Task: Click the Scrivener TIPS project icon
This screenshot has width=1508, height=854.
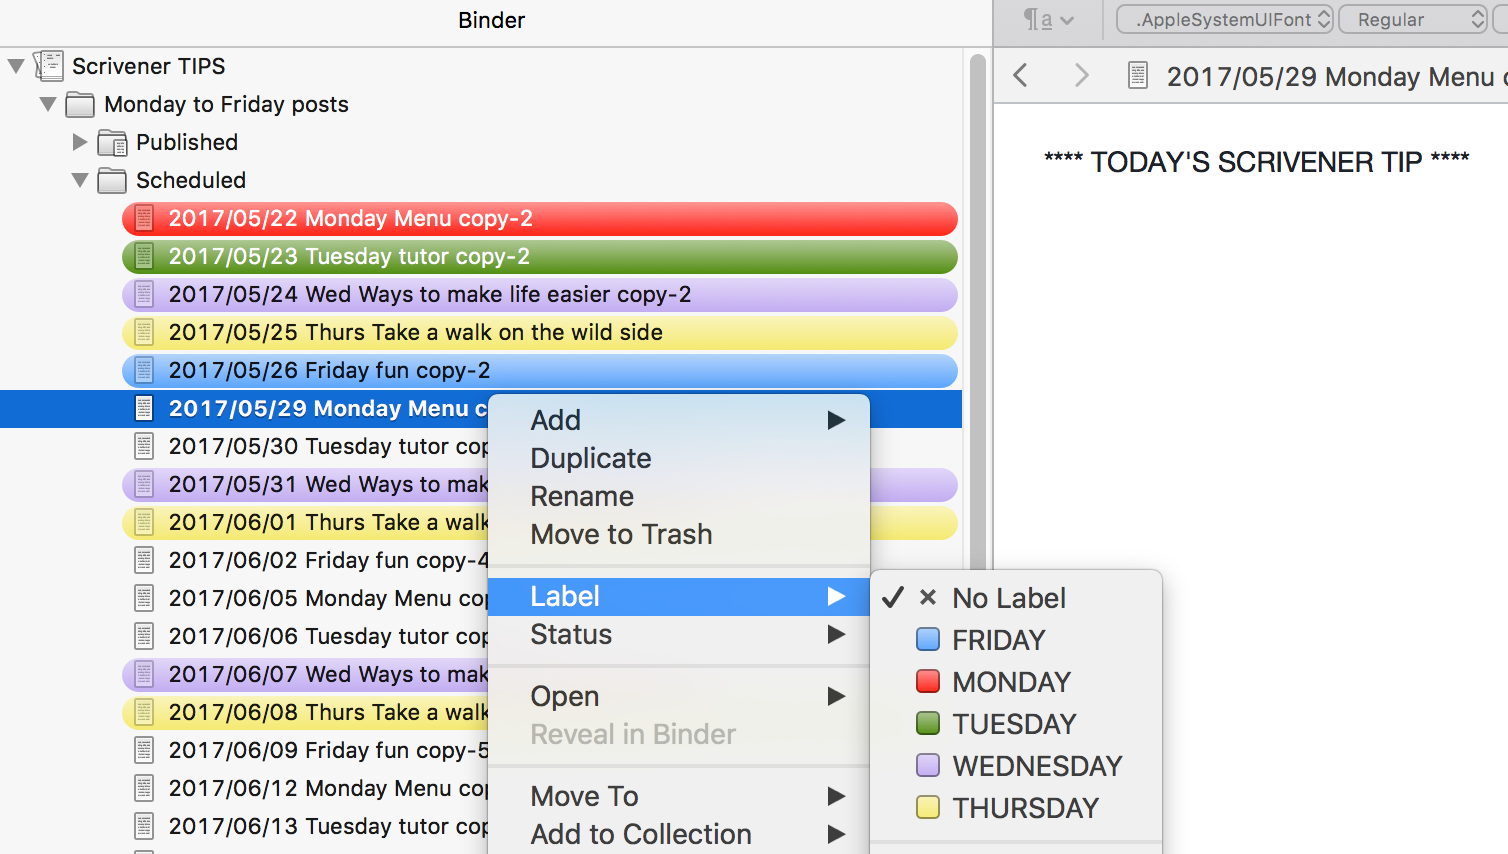Action: point(49,66)
